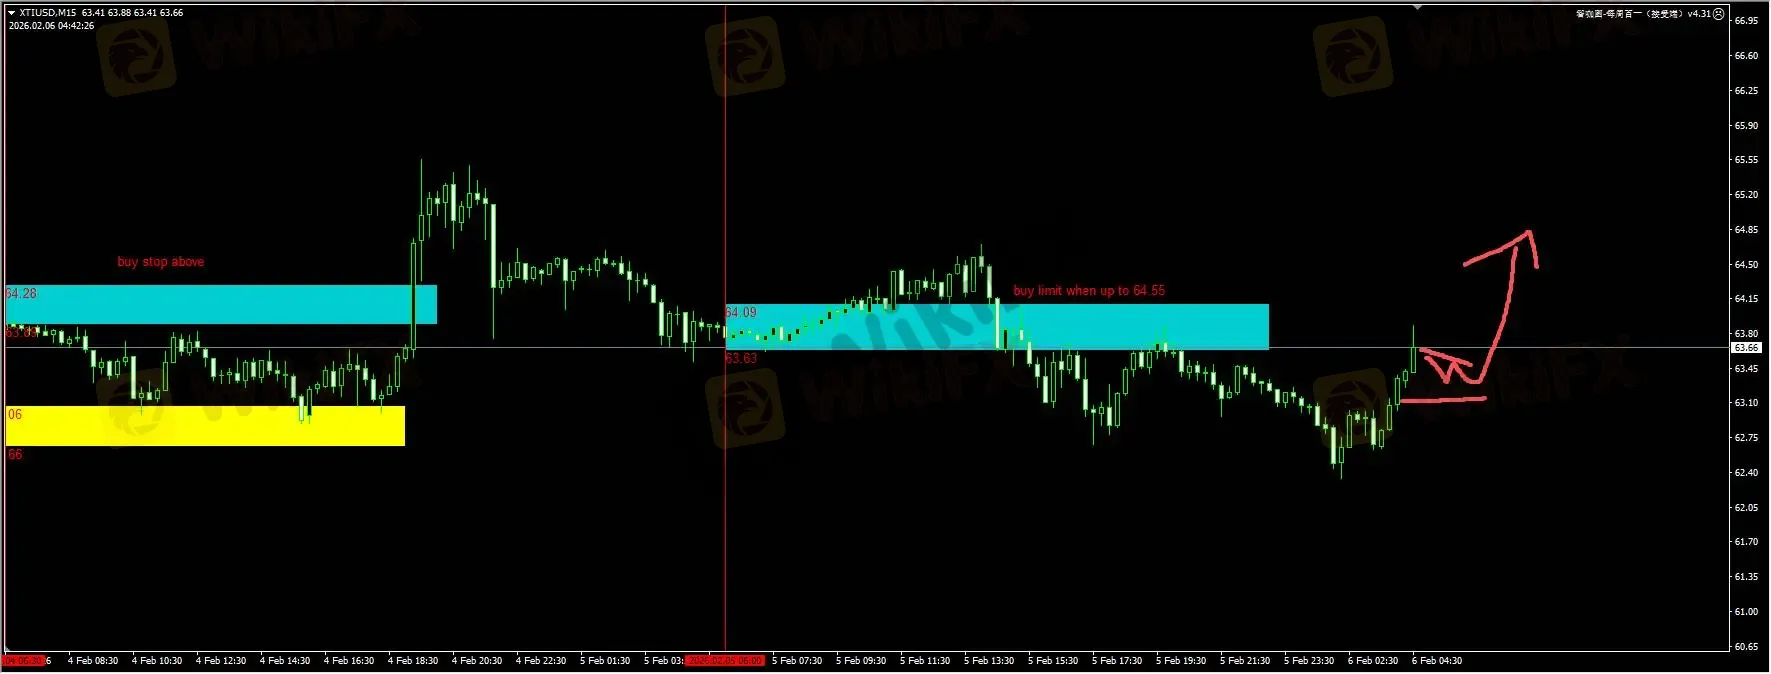This screenshot has height=674, width=1771.
Task: Click the indicator name text ending v4.31
Action: [1643, 14]
